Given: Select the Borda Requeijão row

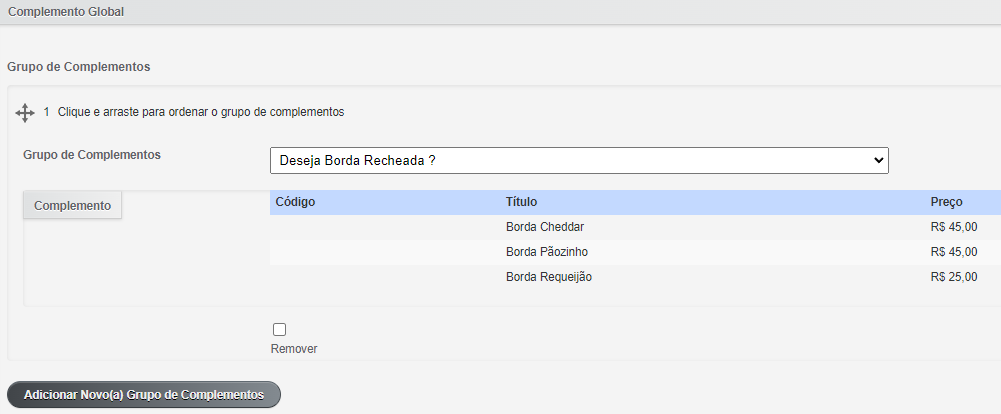Looking at the screenshot, I should point(635,277).
